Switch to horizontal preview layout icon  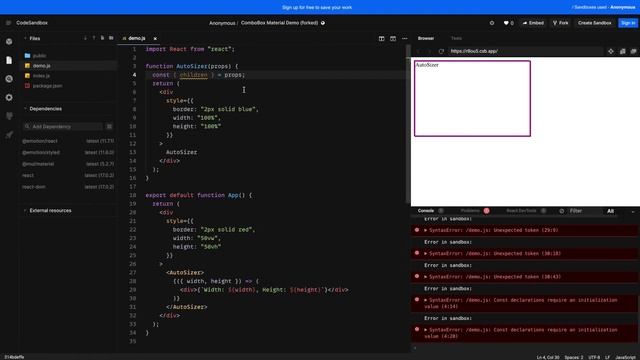pos(393,38)
